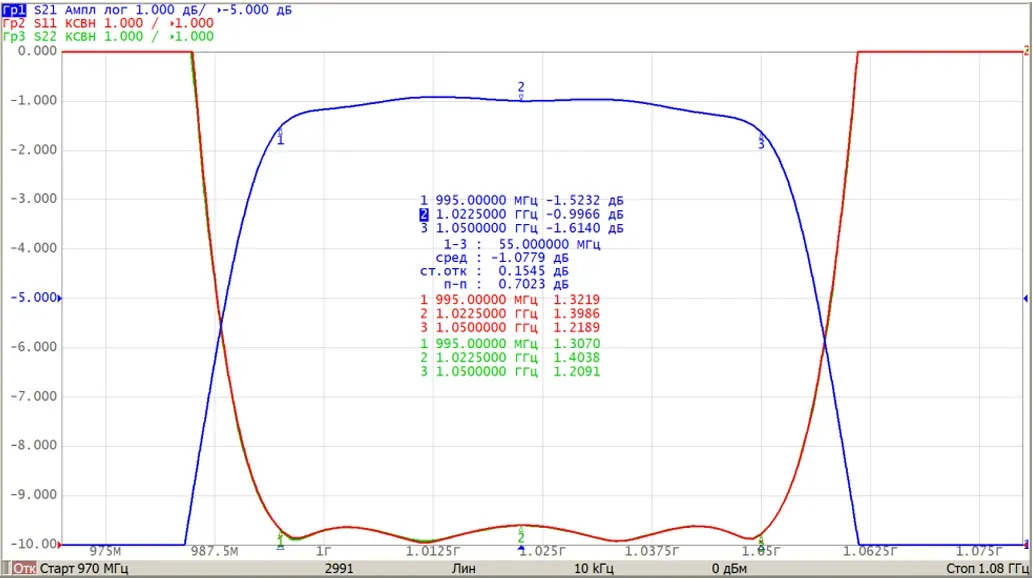Edit the 0 дБм output power field
1033x579 pixels.
tap(729, 568)
